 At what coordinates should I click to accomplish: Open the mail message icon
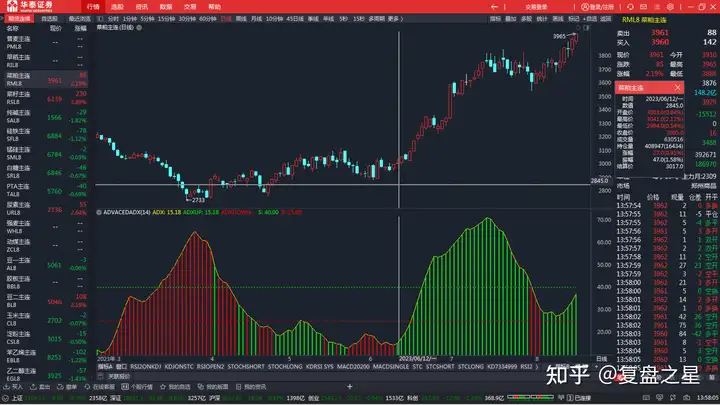tap(643, 7)
